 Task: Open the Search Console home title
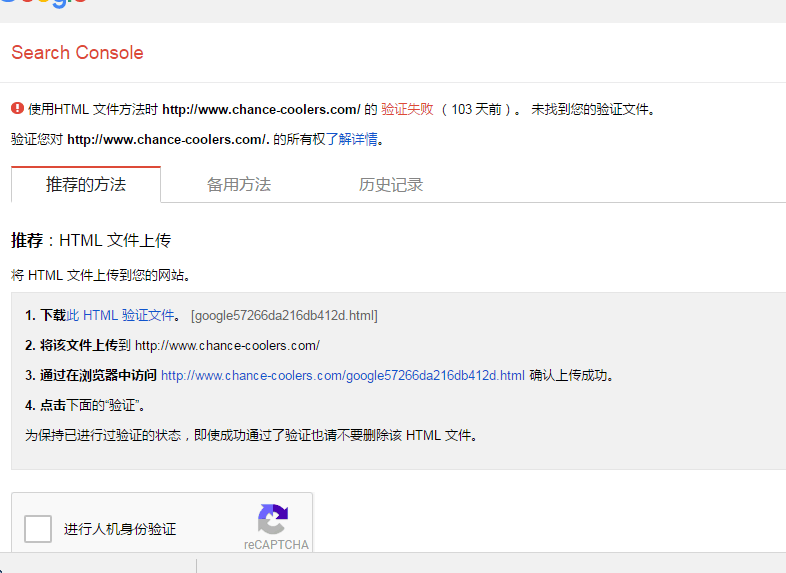tap(77, 53)
